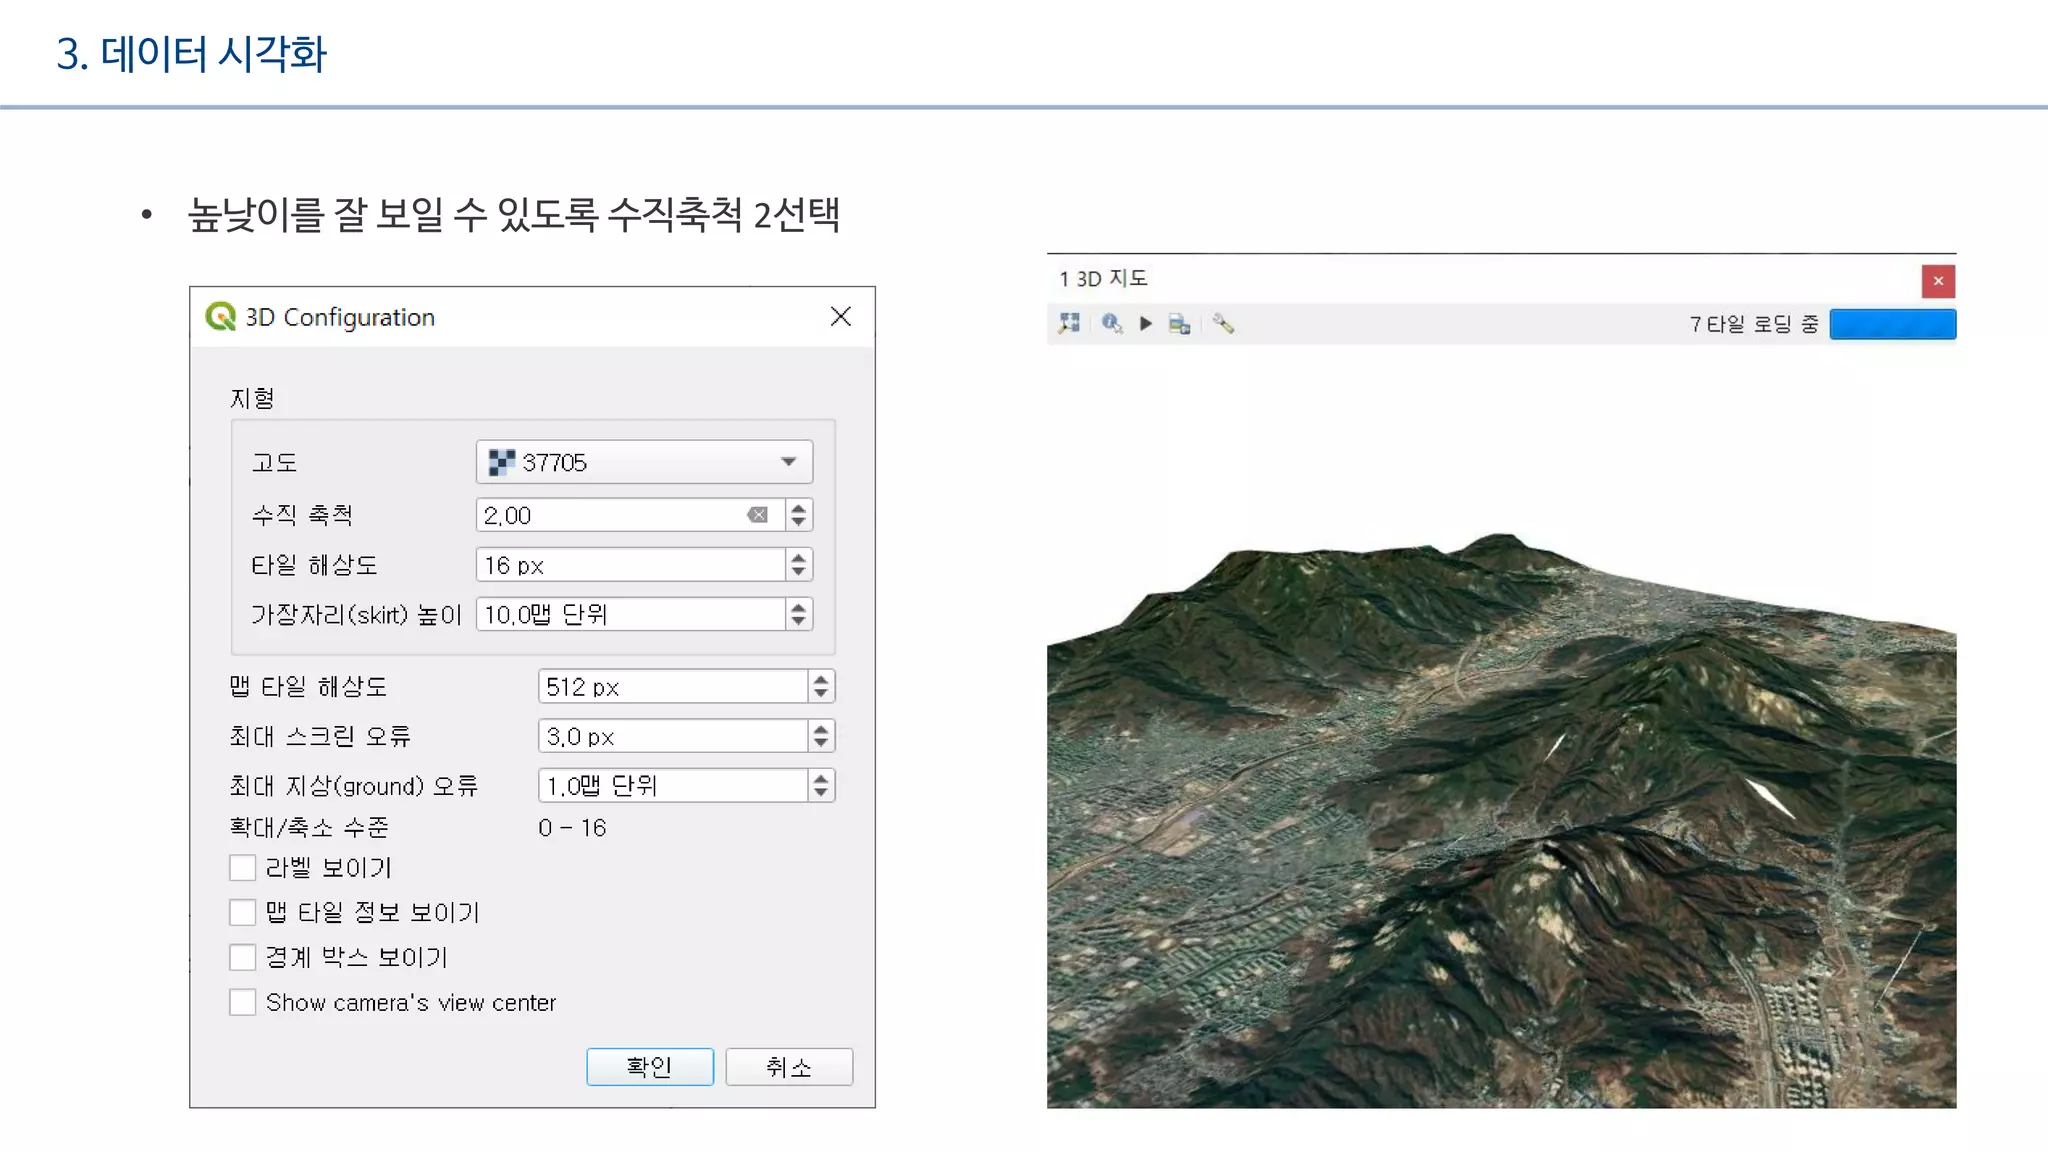Screen dimensions: 2048x1152
Task: Cancel the dialog with the 취소 button
Action: tap(789, 1067)
